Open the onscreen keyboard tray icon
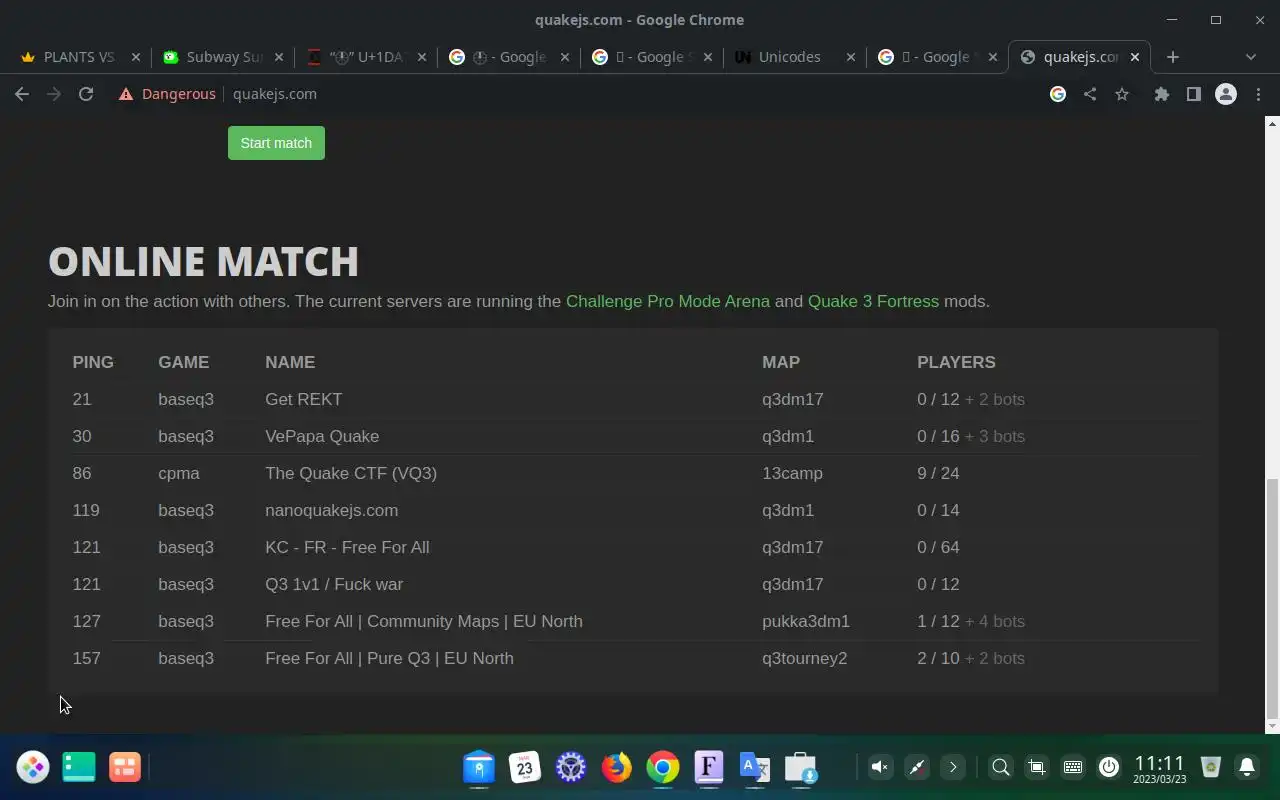The image size is (1280, 800). click(1073, 767)
